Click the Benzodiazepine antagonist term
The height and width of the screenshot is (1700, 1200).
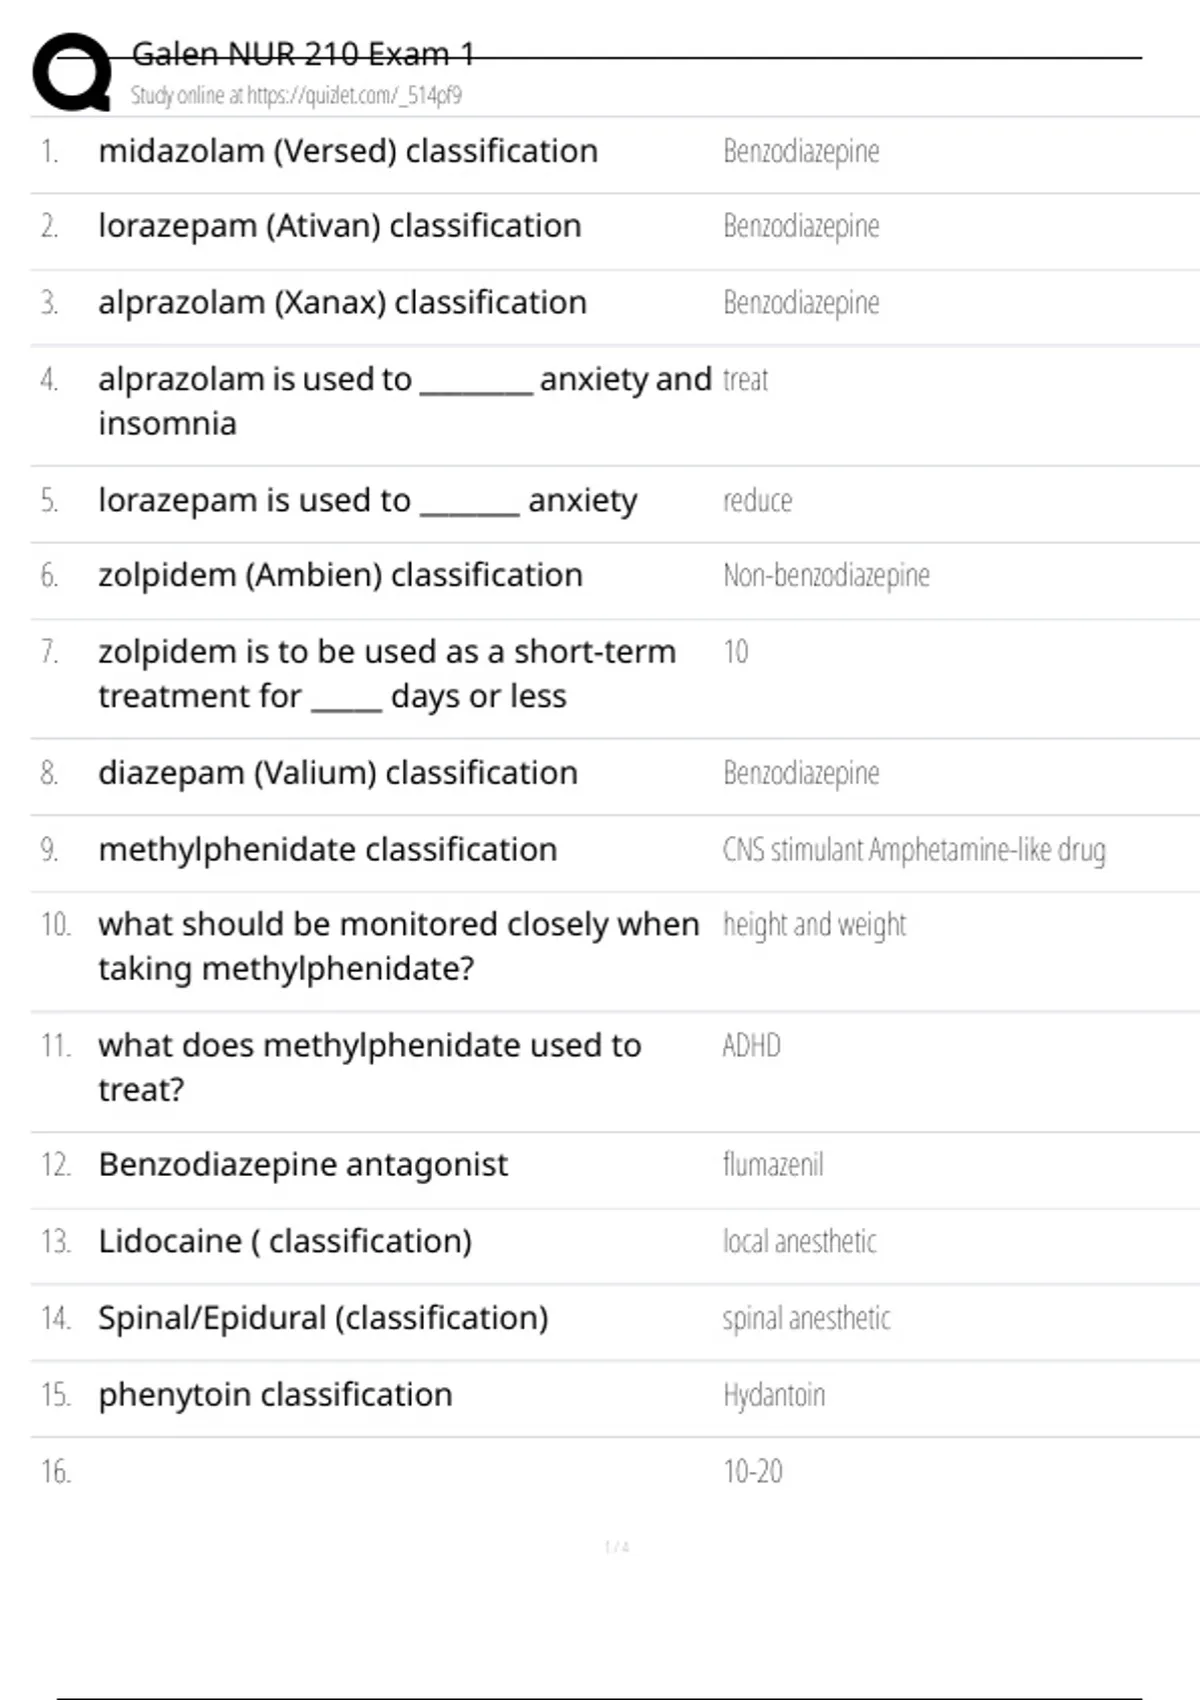coord(303,1165)
